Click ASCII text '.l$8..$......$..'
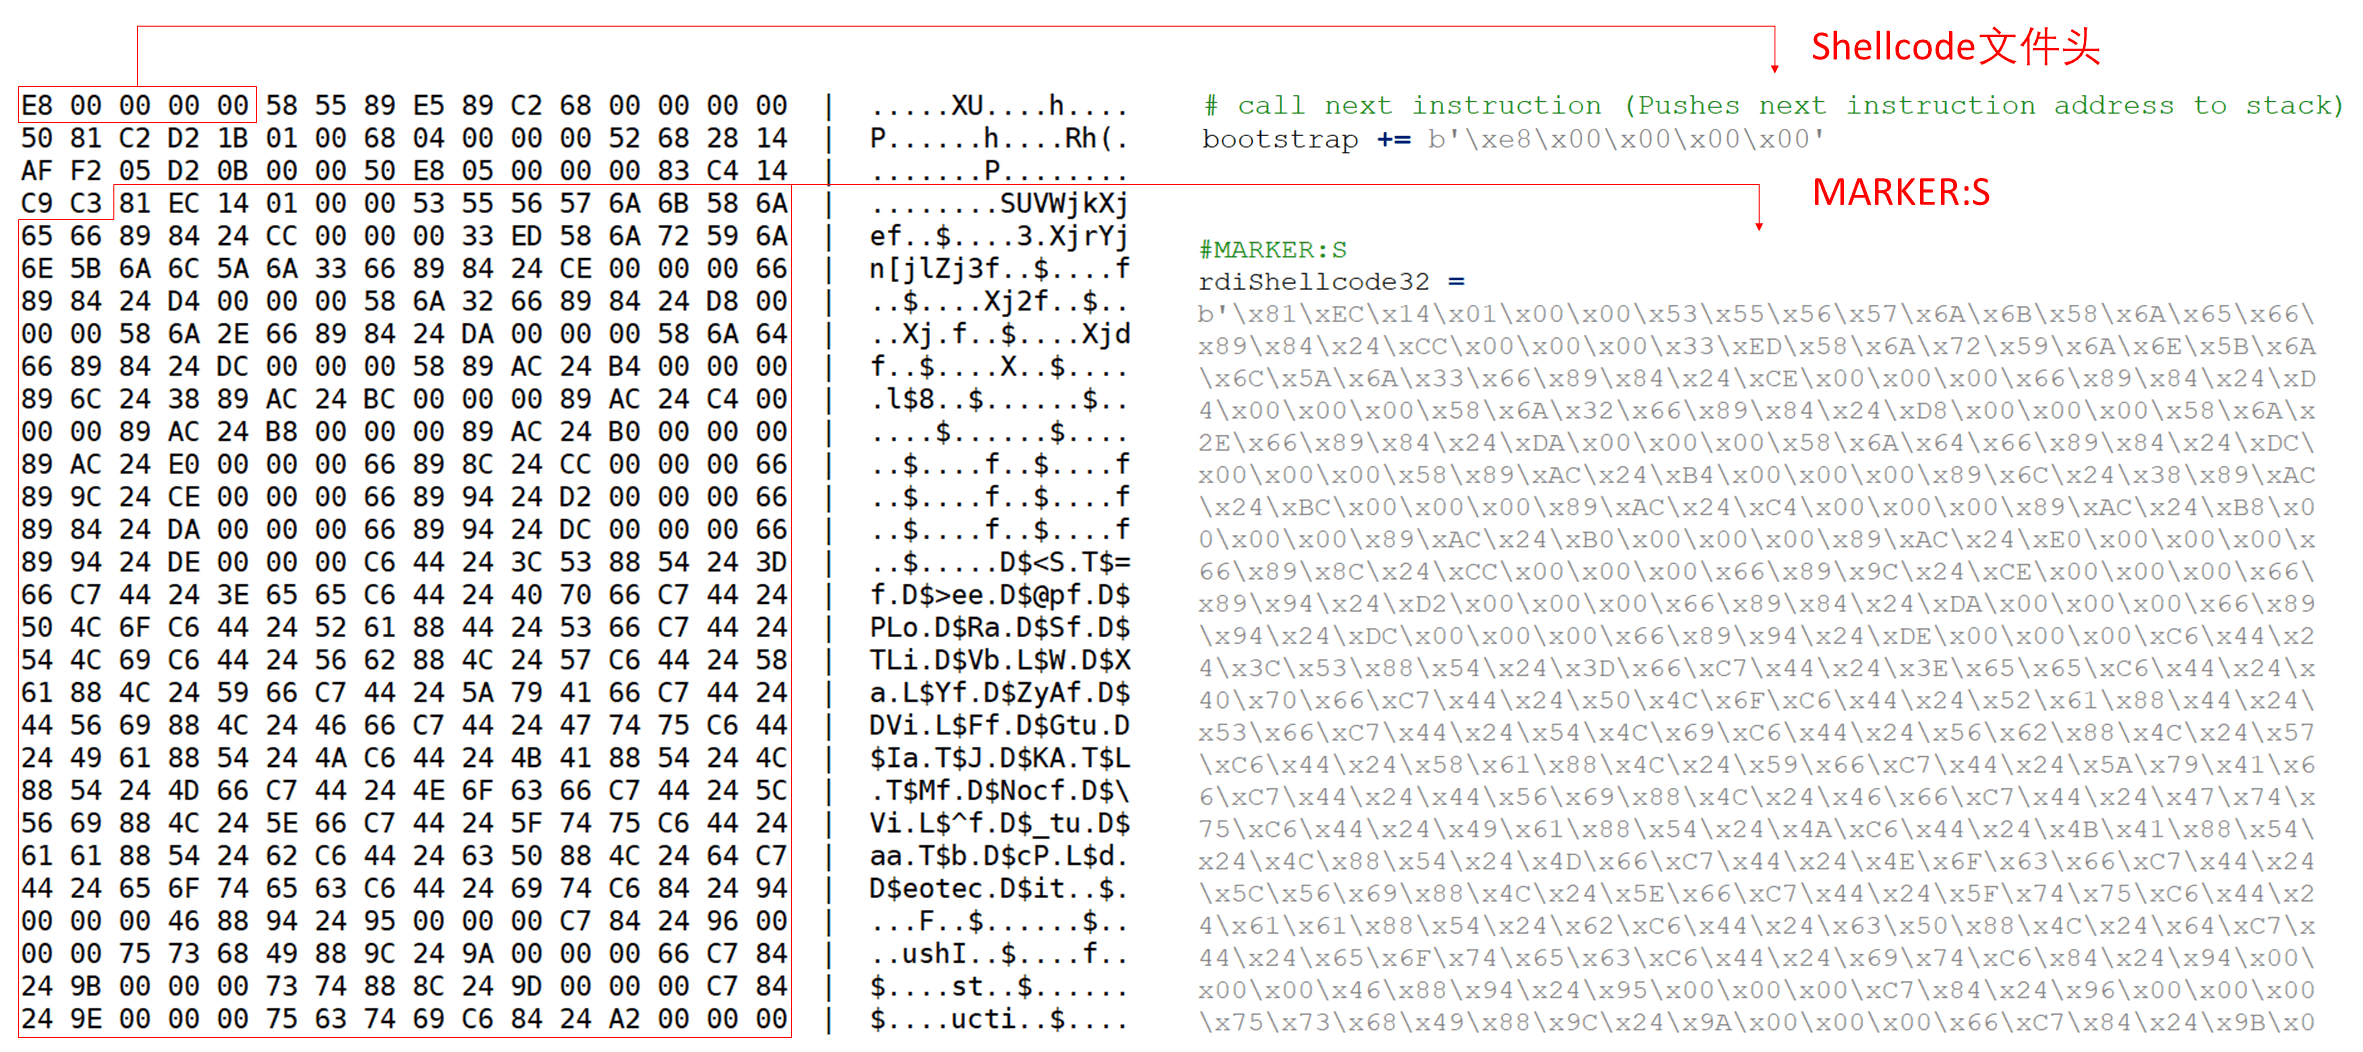The height and width of the screenshot is (1052, 2363). pyautogui.click(x=999, y=399)
